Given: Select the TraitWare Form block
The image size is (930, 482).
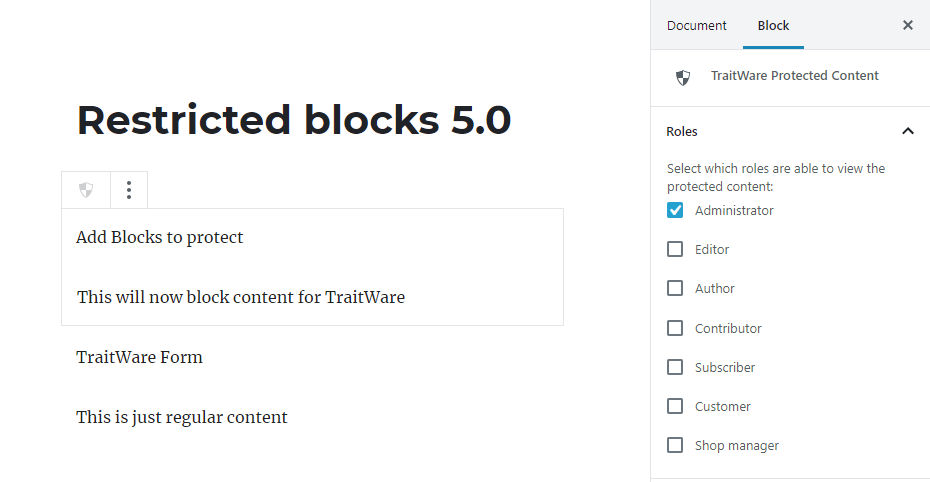Looking at the screenshot, I should point(139,357).
